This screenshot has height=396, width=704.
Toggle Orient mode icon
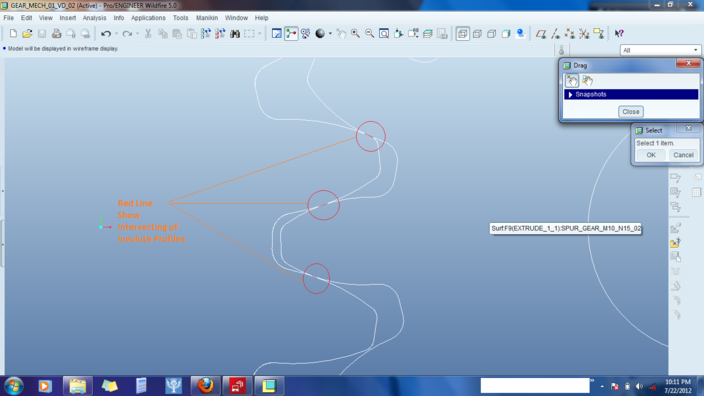[306, 34]
